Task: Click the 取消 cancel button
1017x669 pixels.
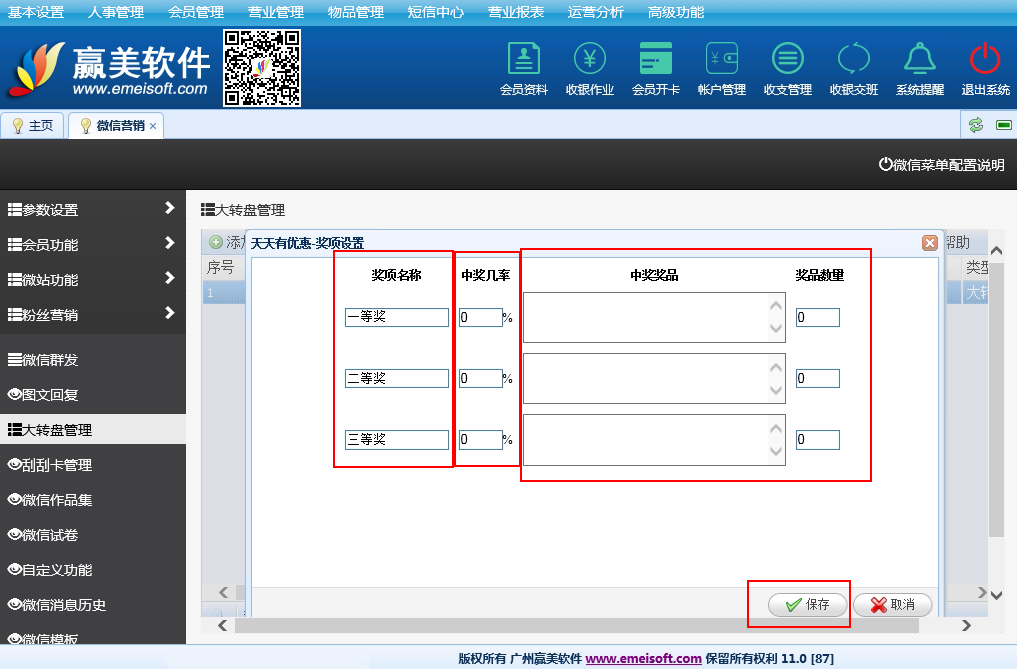Action: click(x=892, y=605)
